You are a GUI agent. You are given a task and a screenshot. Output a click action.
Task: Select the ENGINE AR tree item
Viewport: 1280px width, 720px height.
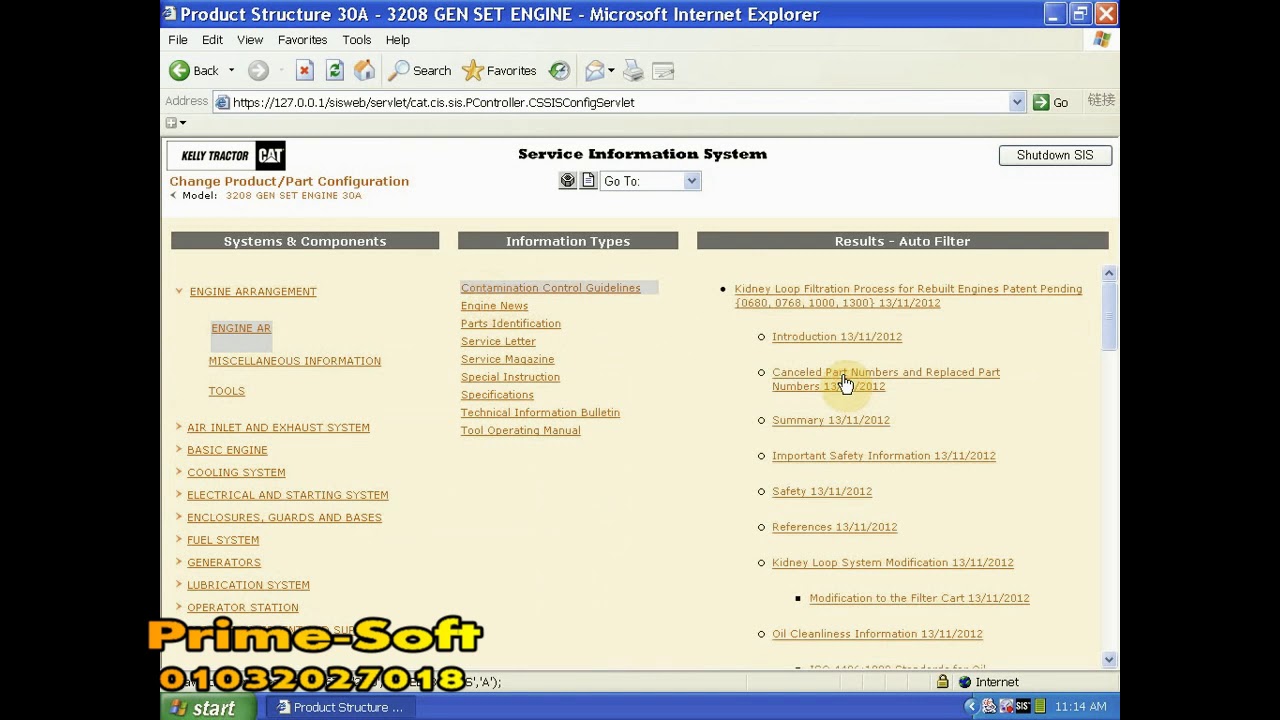(x=241, y=328)
